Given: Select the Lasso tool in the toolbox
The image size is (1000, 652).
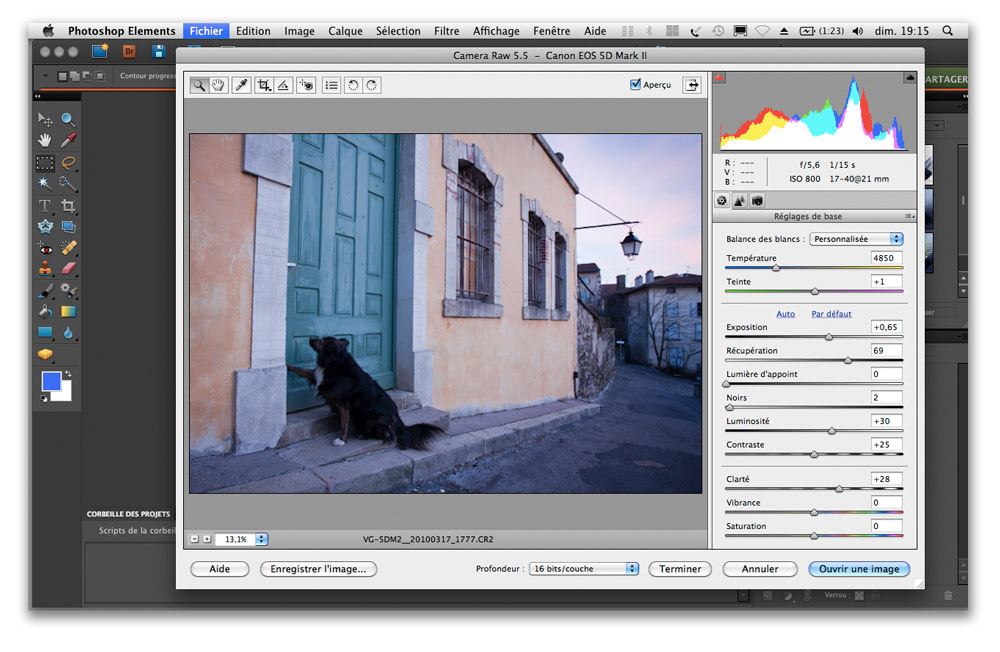Looking at the screenshot, I should click(68, 163).
